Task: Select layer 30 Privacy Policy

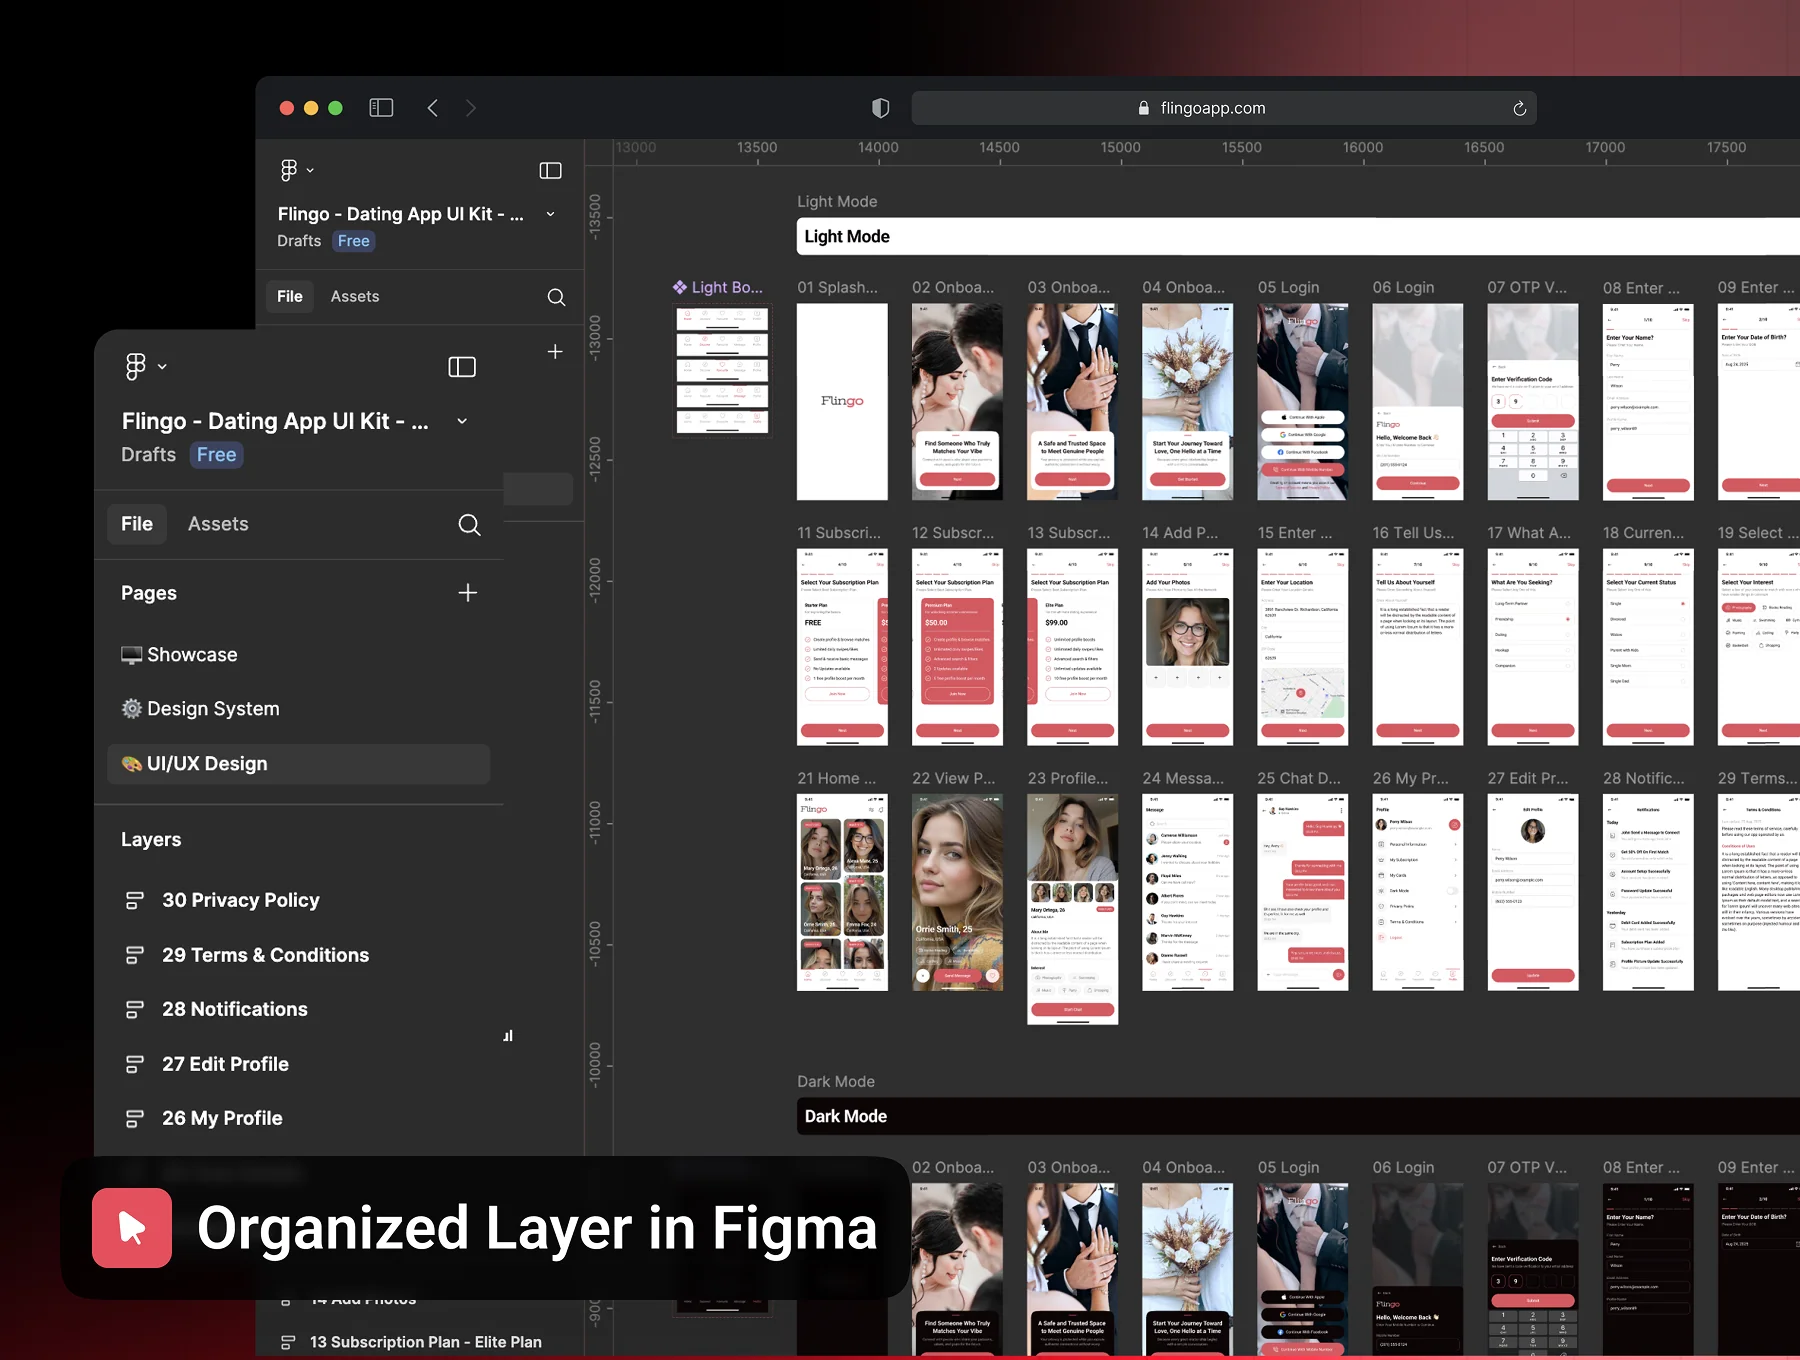Action: pos(241,901)
